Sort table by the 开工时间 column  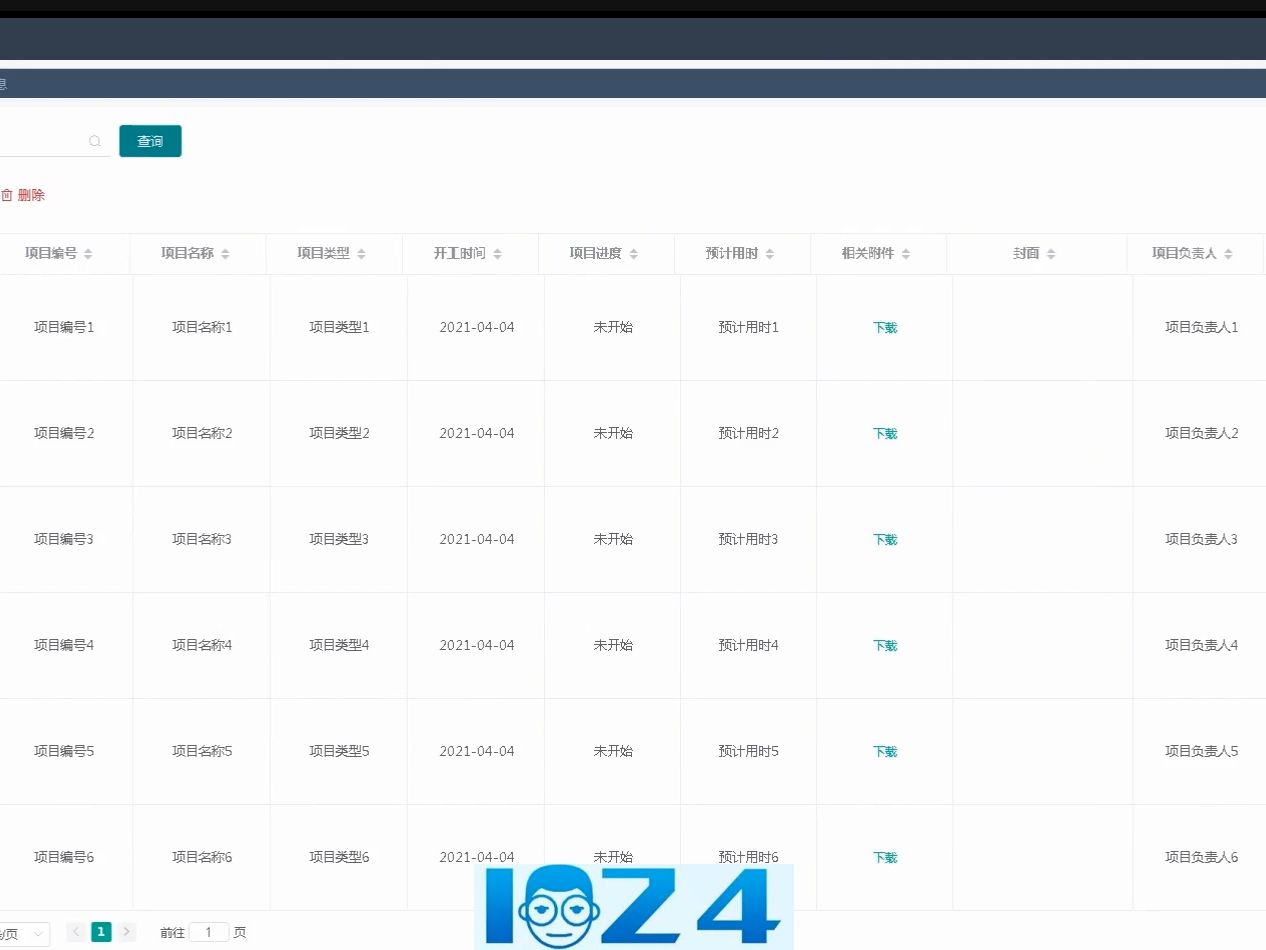(498, 253)
